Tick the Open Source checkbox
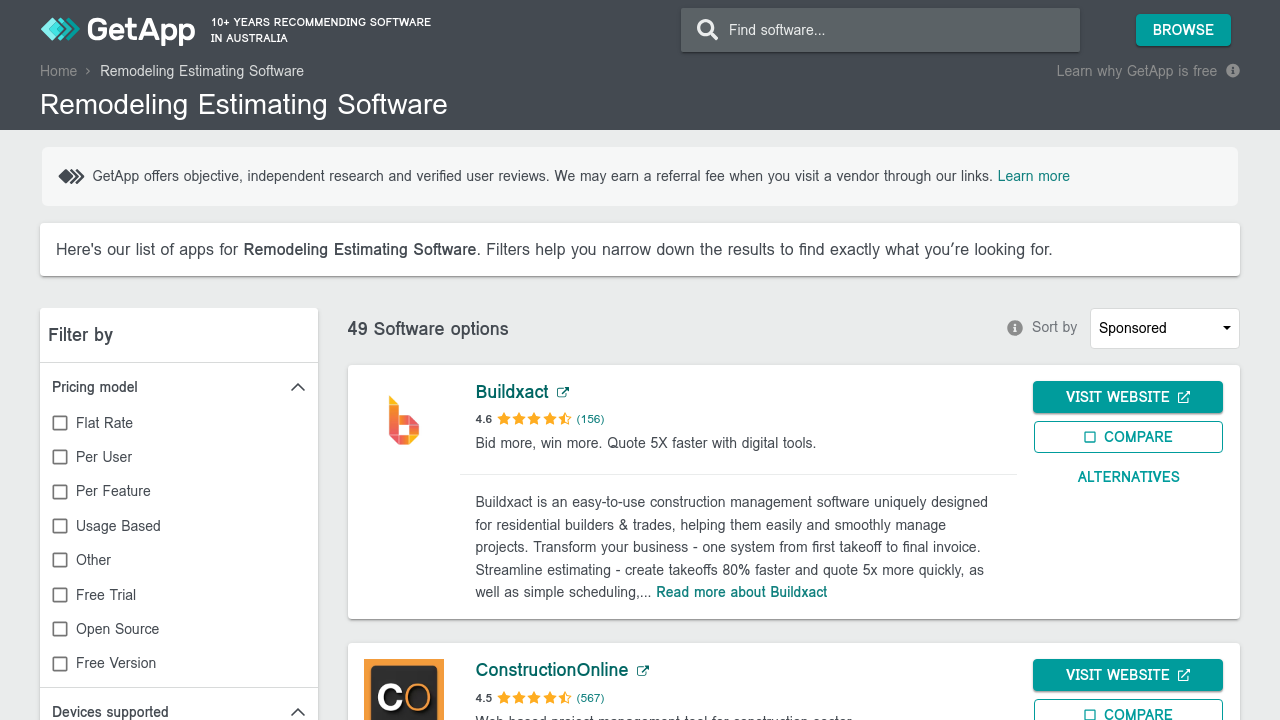The image size is (1280, 720). [x=60, y=629]
